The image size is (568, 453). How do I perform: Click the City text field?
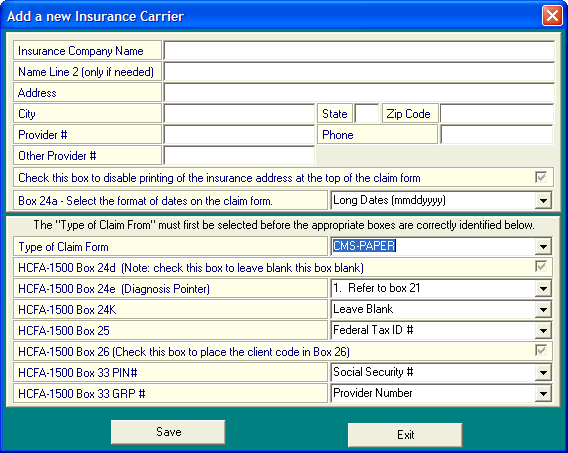[x=239, y=113]
